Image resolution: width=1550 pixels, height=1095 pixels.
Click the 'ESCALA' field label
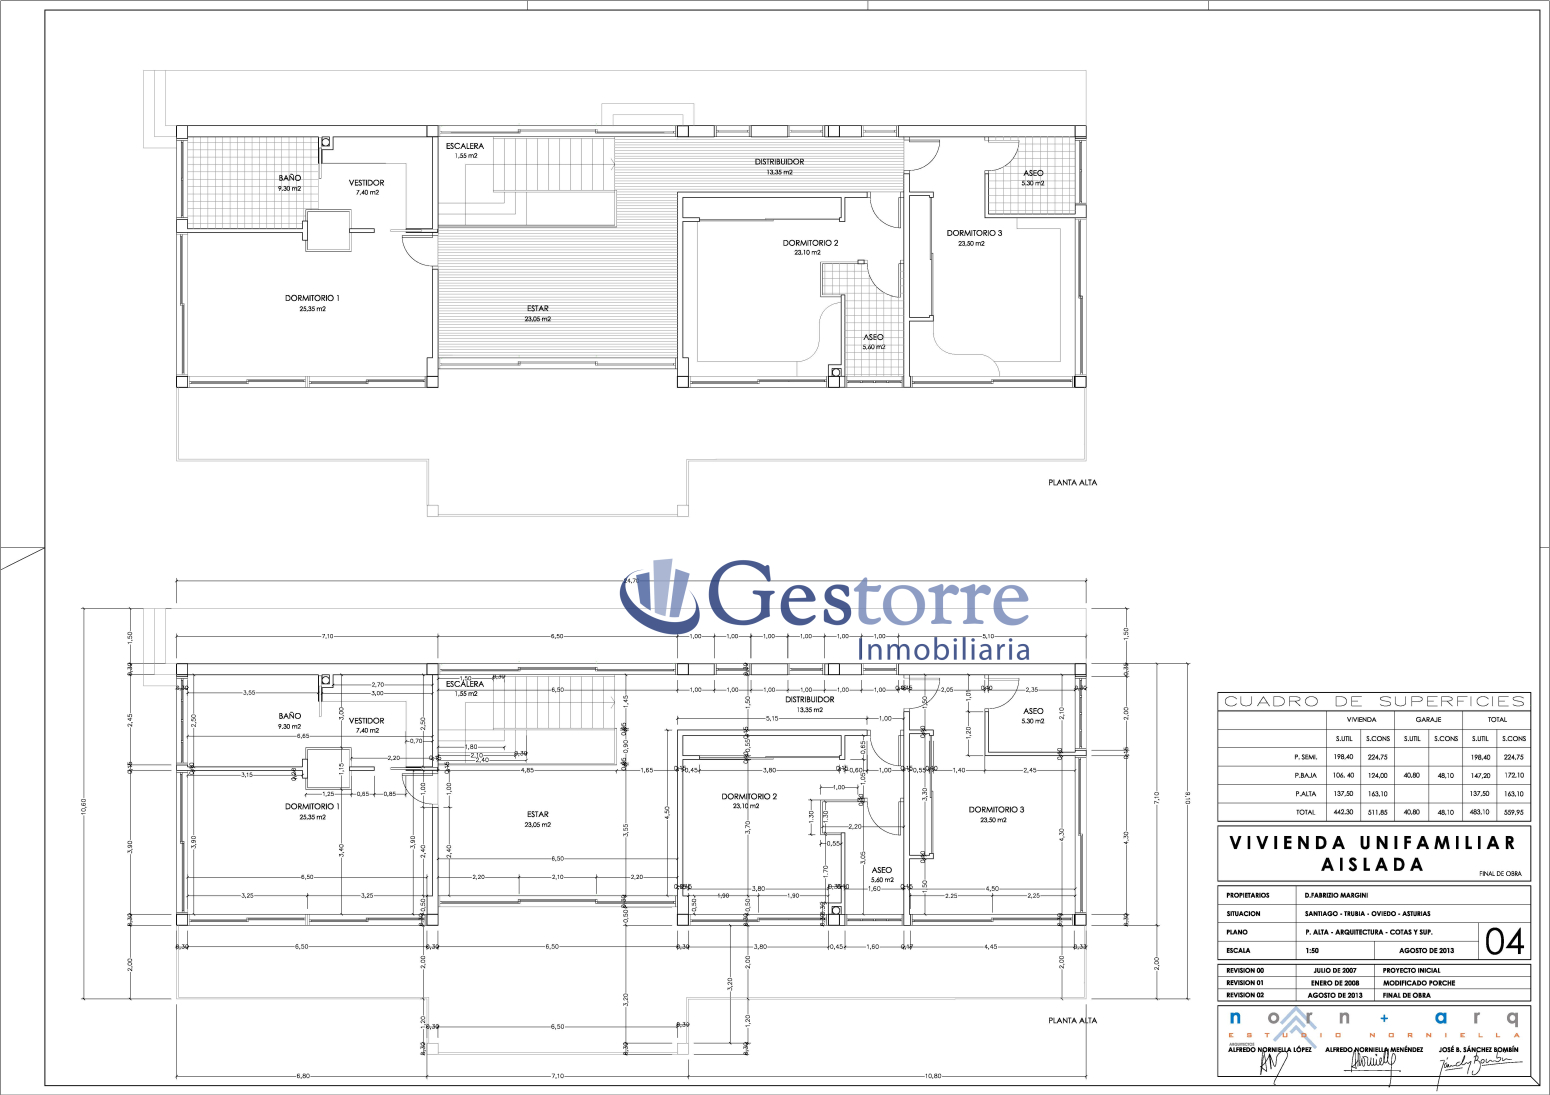click(x=1238, y=951)
